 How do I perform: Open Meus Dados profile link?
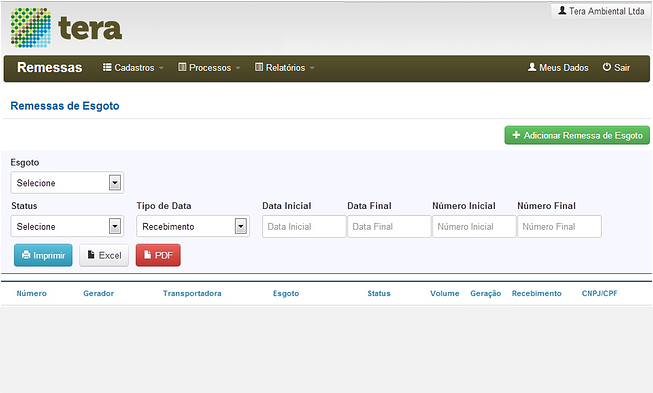pos(558,67)
